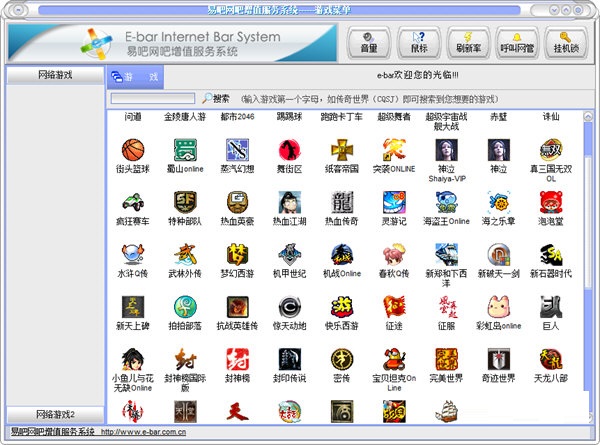Open the 疯狂赛车 racing game icon
This screenshot has height=445, width=600.
coord(133,202)
